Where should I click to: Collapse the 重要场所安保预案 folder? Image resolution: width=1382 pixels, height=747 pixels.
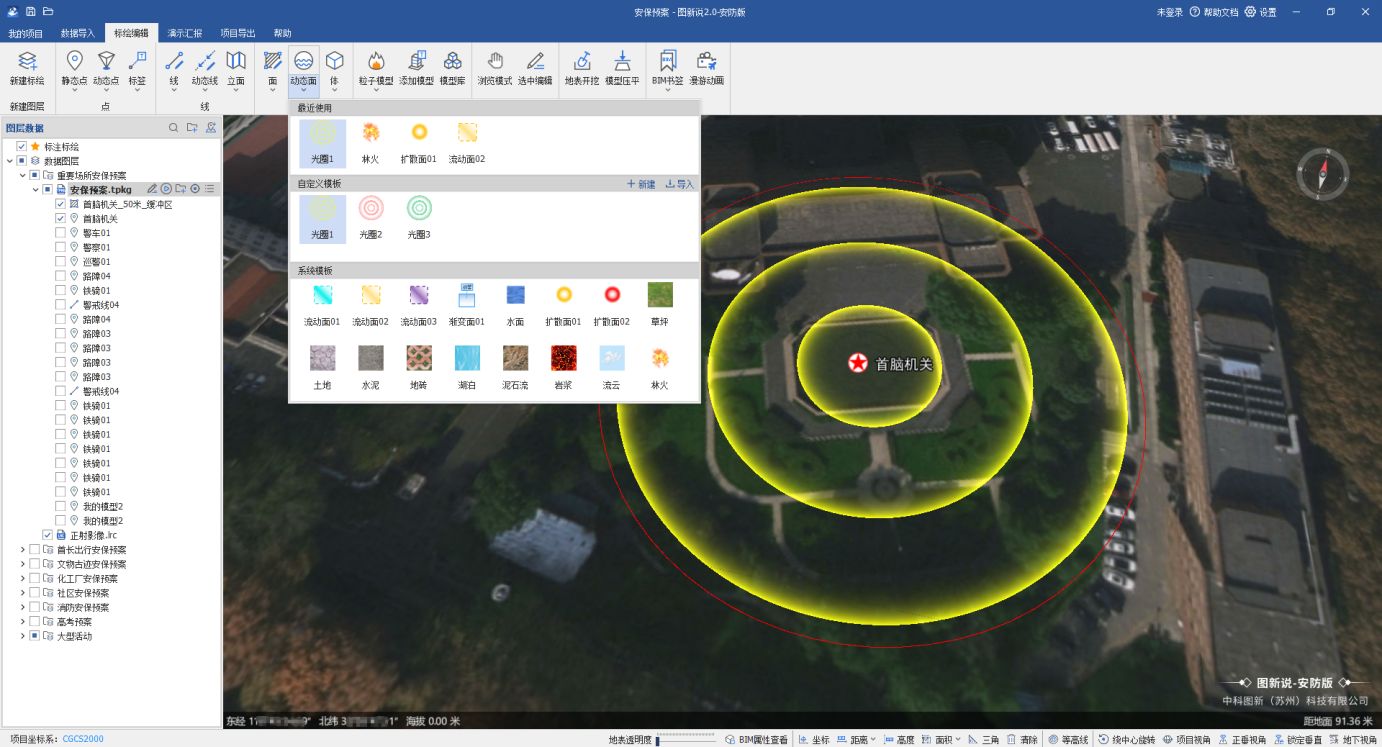22,175
